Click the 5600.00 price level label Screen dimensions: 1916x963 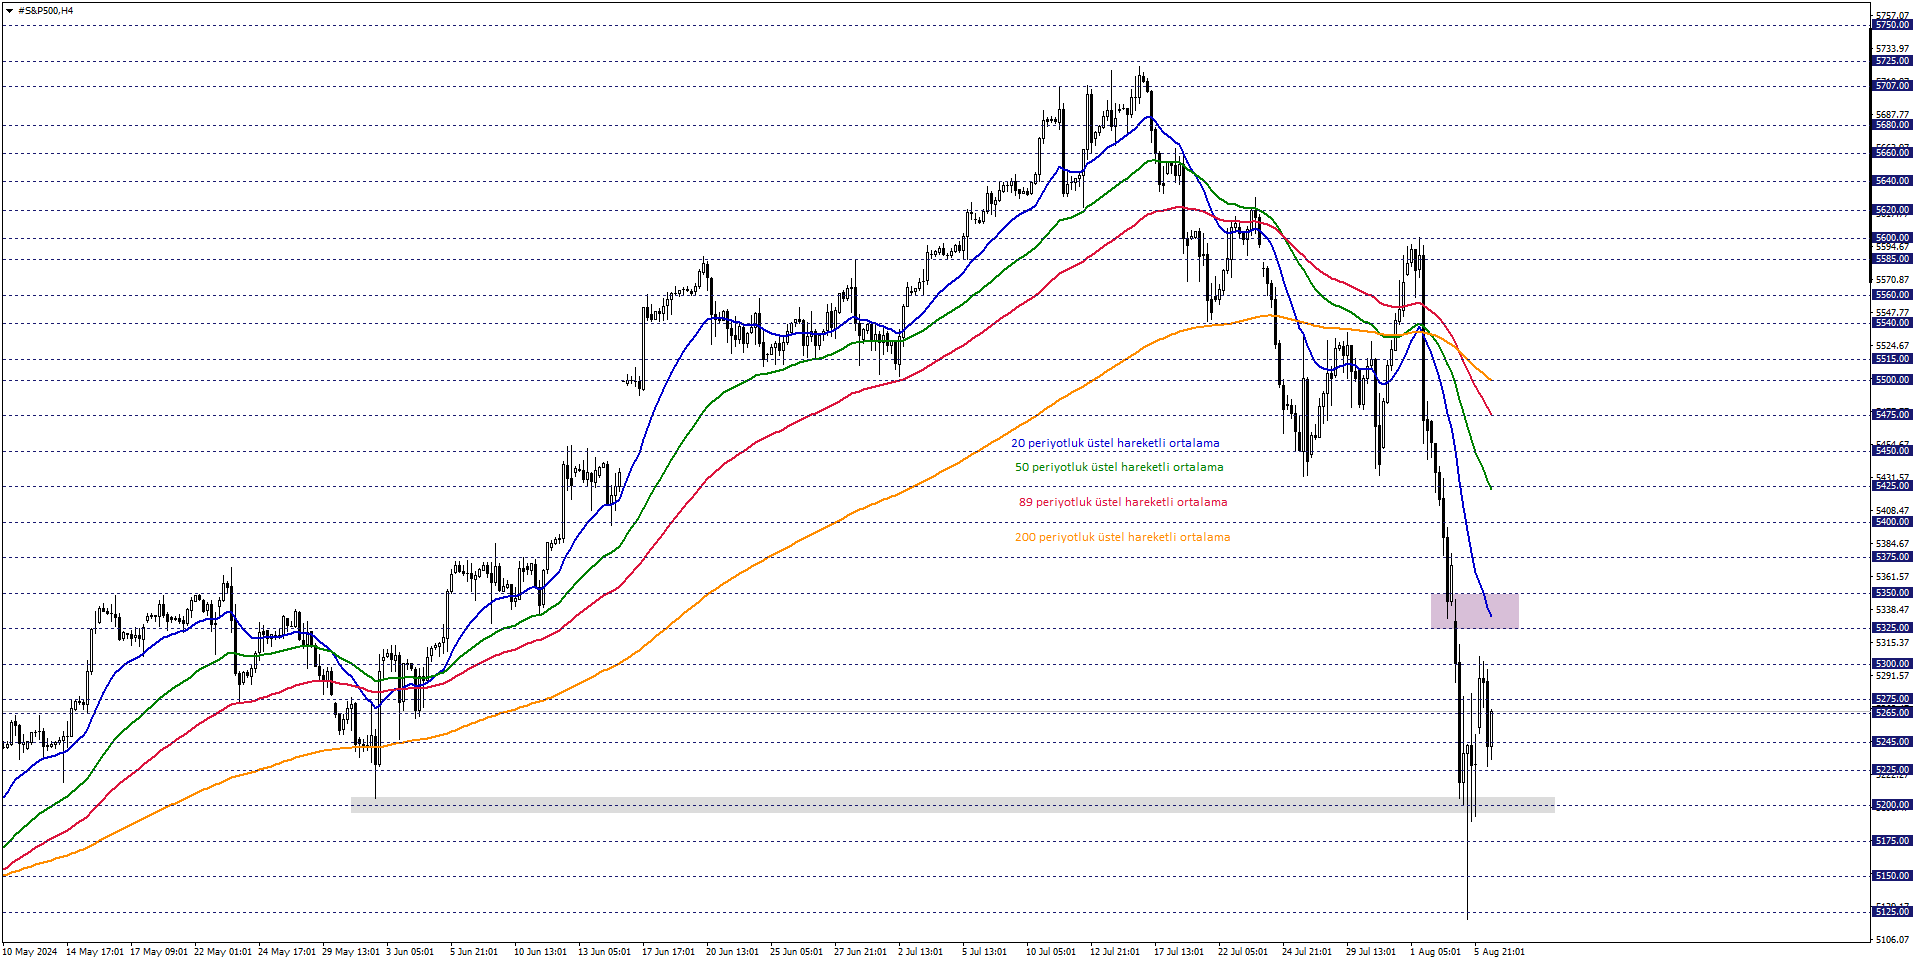(x=1892, y=238)
